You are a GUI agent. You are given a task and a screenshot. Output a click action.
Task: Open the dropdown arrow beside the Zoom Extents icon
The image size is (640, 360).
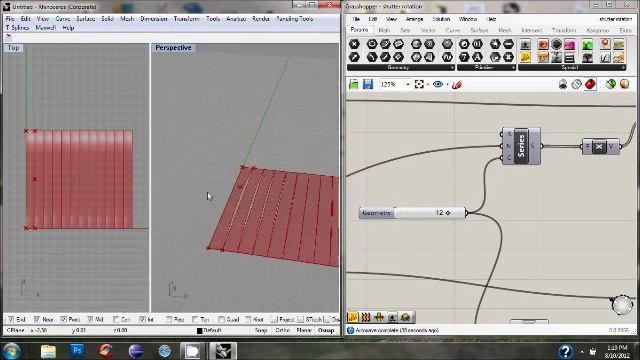pos(427,84)
